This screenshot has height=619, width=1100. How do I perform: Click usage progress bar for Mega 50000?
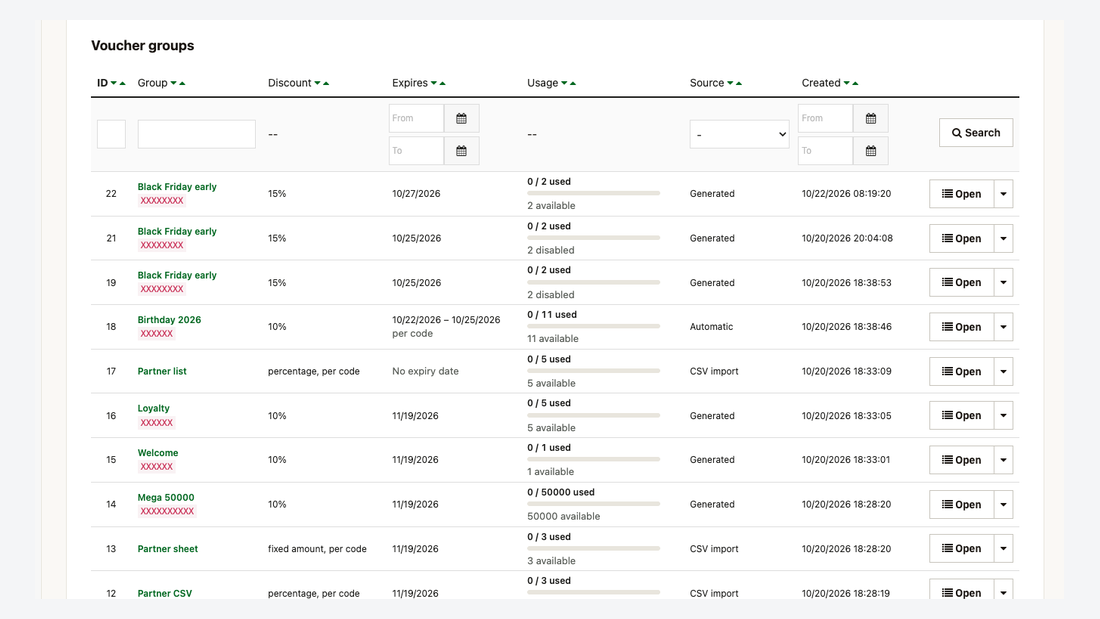click(593, 504)
